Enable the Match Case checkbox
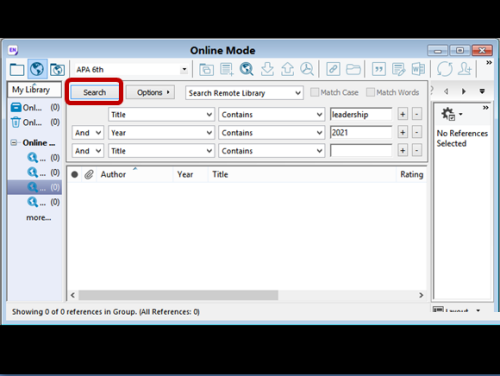The width and height of the screenshot is (500, 376). point(314,92)
